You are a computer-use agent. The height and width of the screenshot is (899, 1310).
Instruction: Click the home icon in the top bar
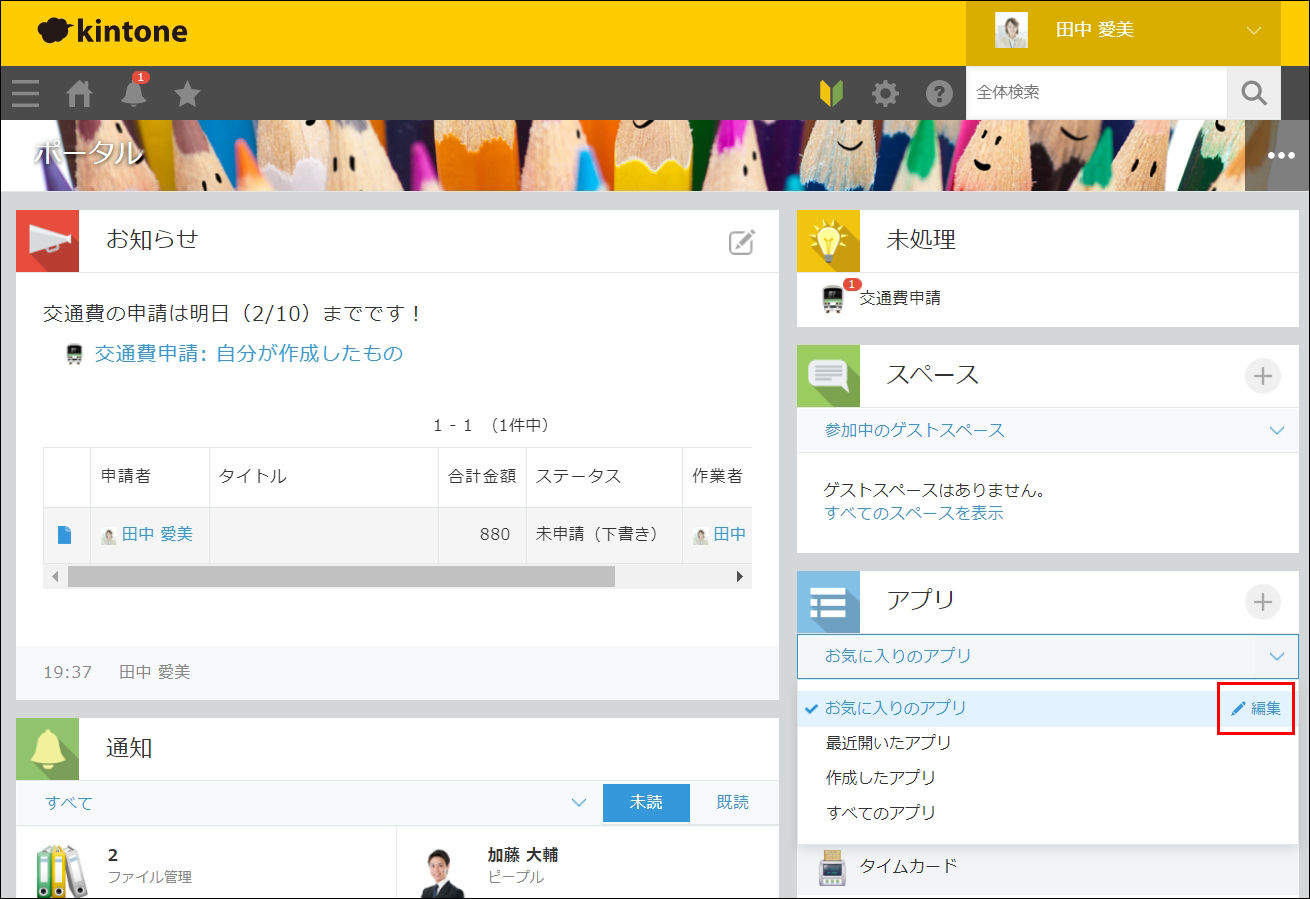[79, 93]
